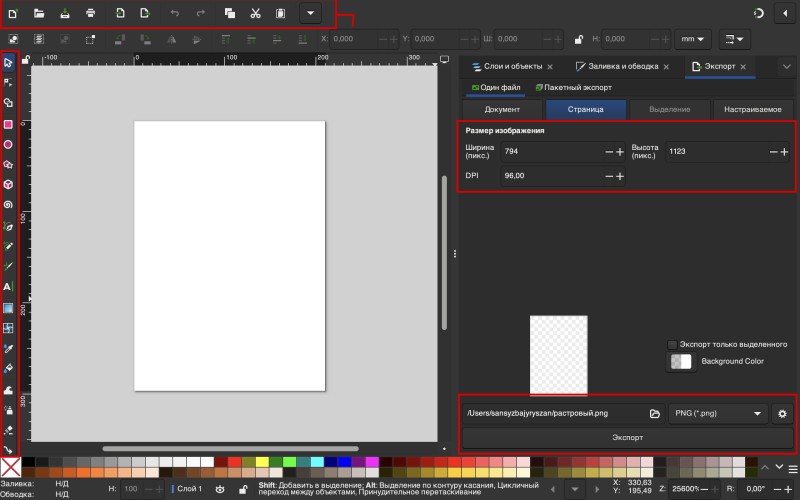Screen dimensions: 800x500
Task: Click the Cut scissors icon
Action: tap(255, 14)
